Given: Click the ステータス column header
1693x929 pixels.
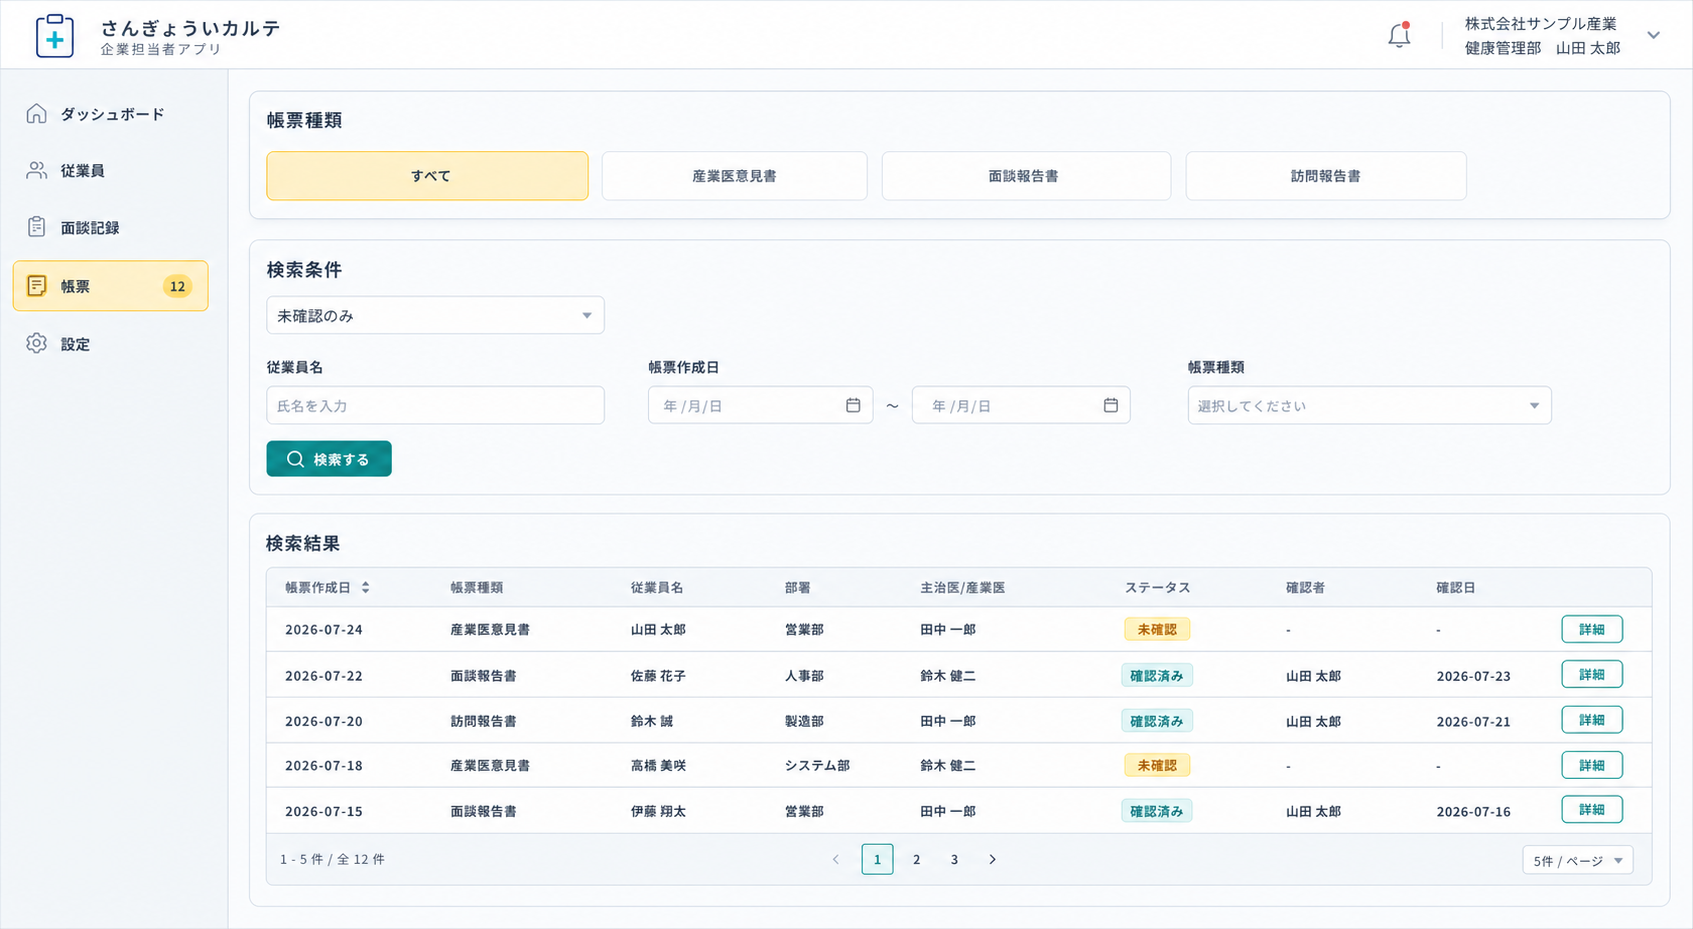Looking at the screenshot, I should pyautogui.click(x=1157, y=587).
